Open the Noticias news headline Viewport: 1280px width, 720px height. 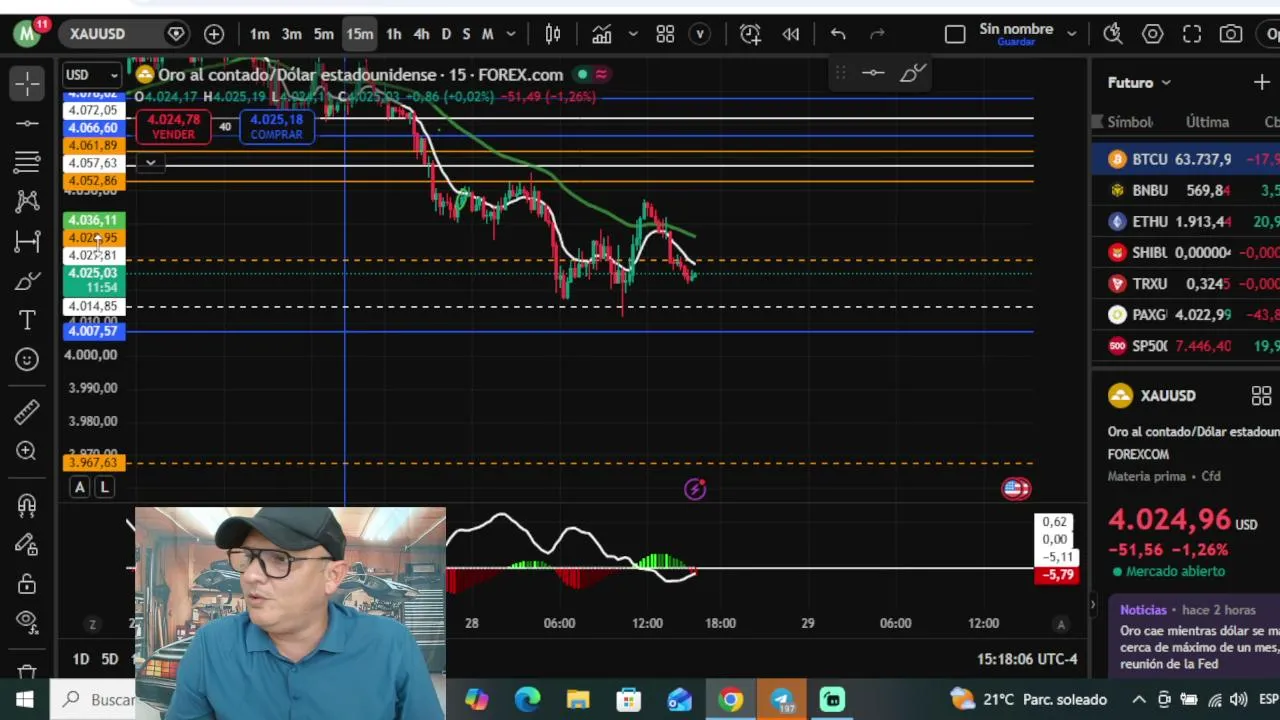[x=1199, y=647]
